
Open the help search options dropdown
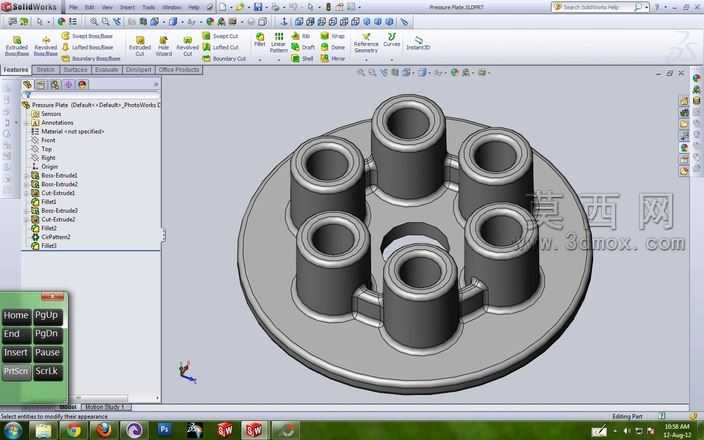pyautogui.click(x=647, y=7)
